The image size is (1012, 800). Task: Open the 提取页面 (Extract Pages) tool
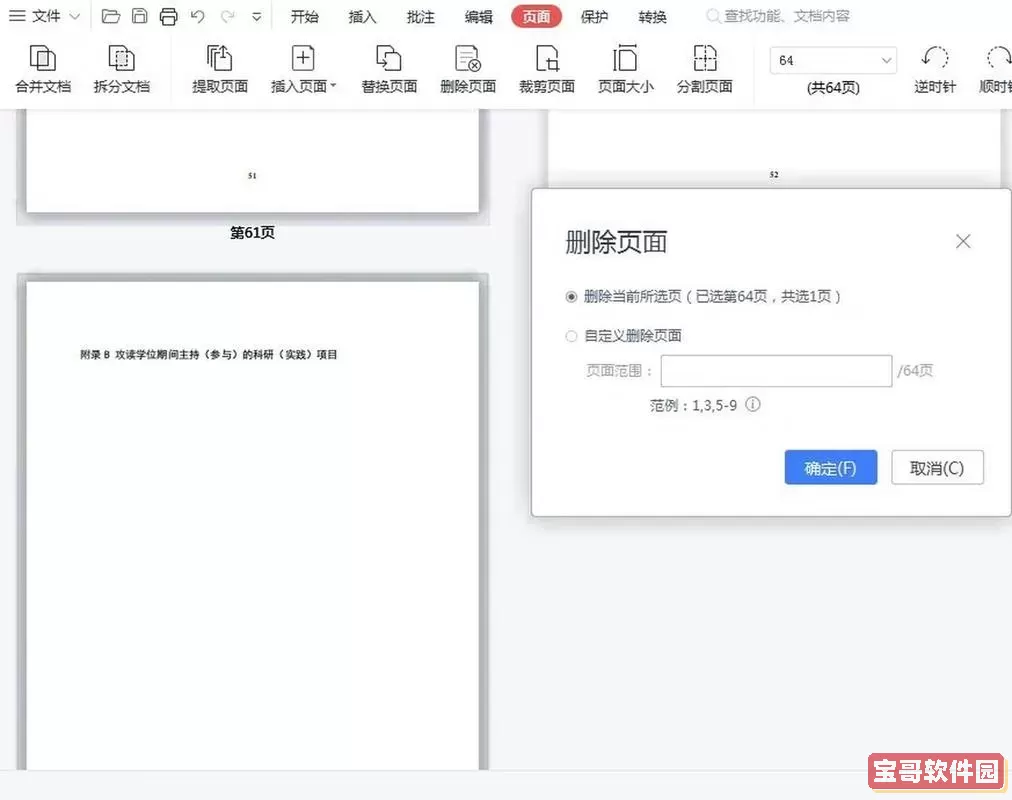[219, 68]
